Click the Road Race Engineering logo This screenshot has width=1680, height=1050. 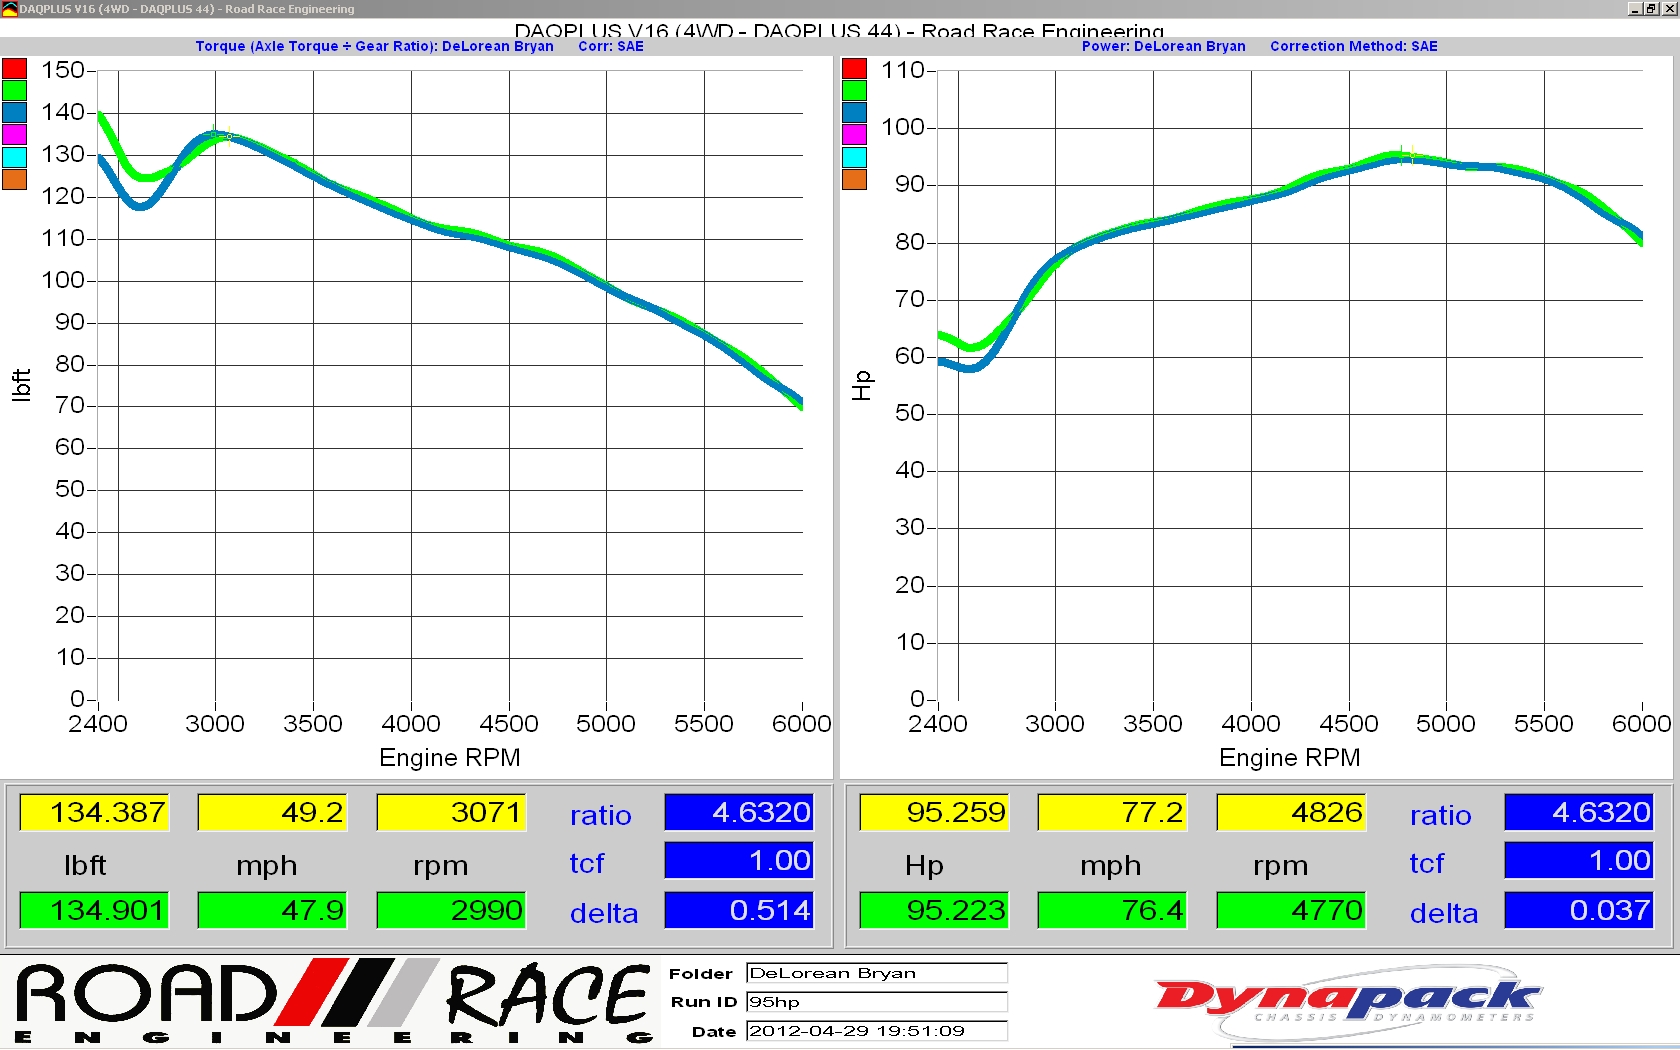coord(334,1002)
